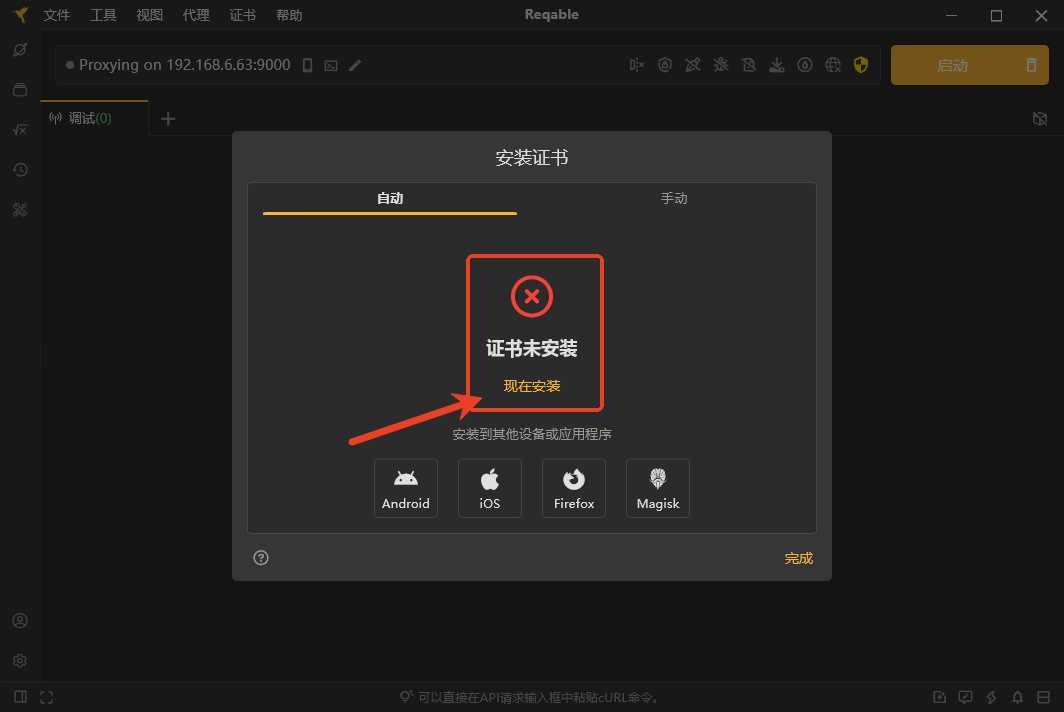
Task: Toggle the bug debugging icon in toolbar
Action: point(720,65)
